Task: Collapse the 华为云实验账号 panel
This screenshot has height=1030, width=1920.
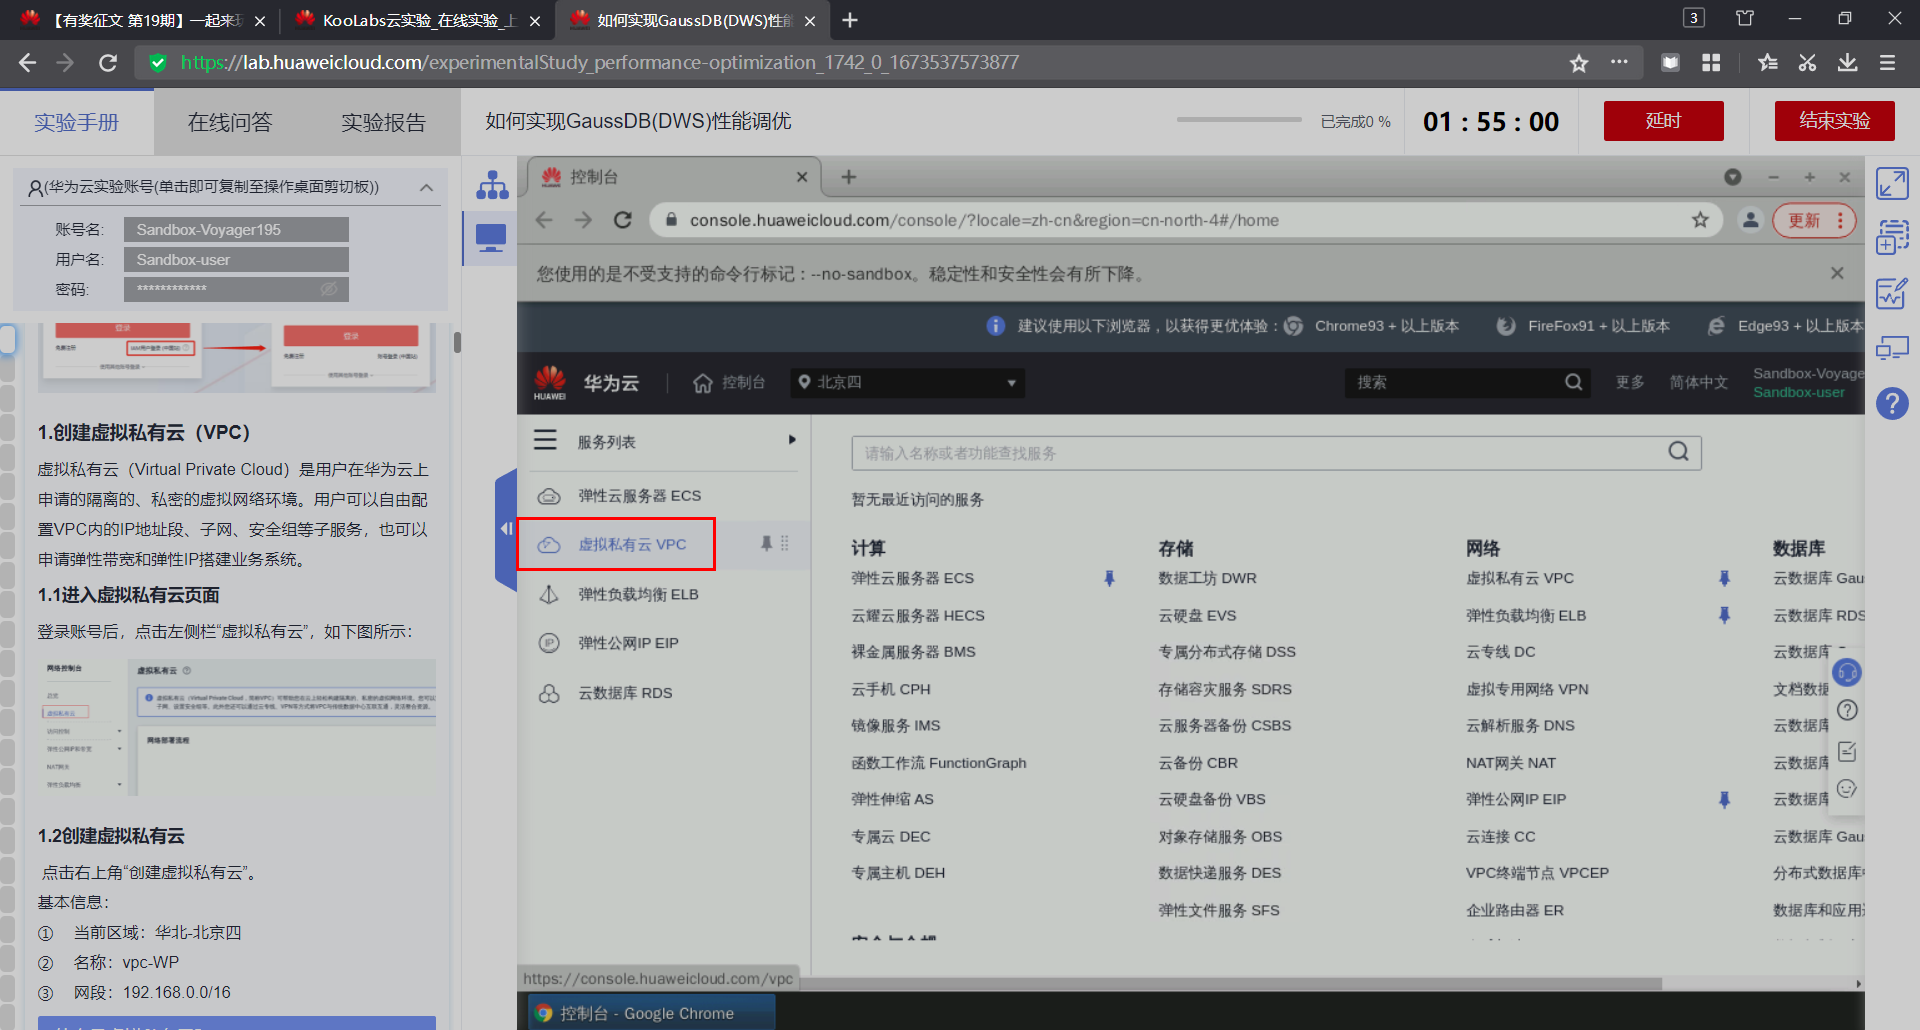Action: pyautogui.click(x=427, y=187)
